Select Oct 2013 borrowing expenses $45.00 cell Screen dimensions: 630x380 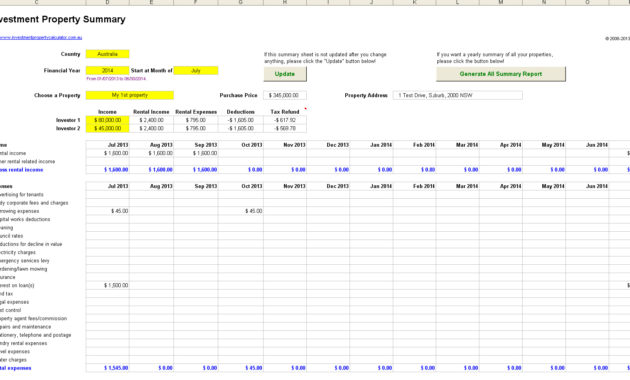pyautogui.click(x=241, y=211)
